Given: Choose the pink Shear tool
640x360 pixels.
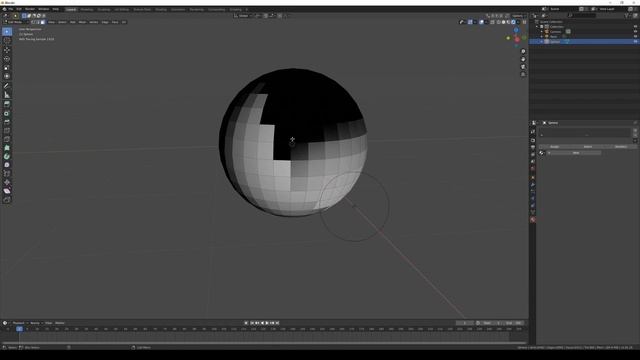Looking at the screenshot, I should click(7, 191).
